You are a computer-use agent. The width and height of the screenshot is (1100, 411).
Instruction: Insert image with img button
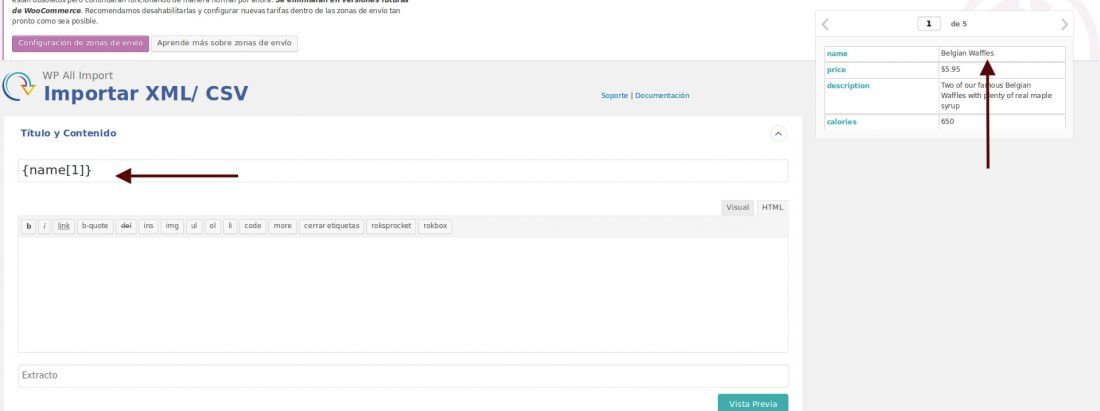point(172,226)
